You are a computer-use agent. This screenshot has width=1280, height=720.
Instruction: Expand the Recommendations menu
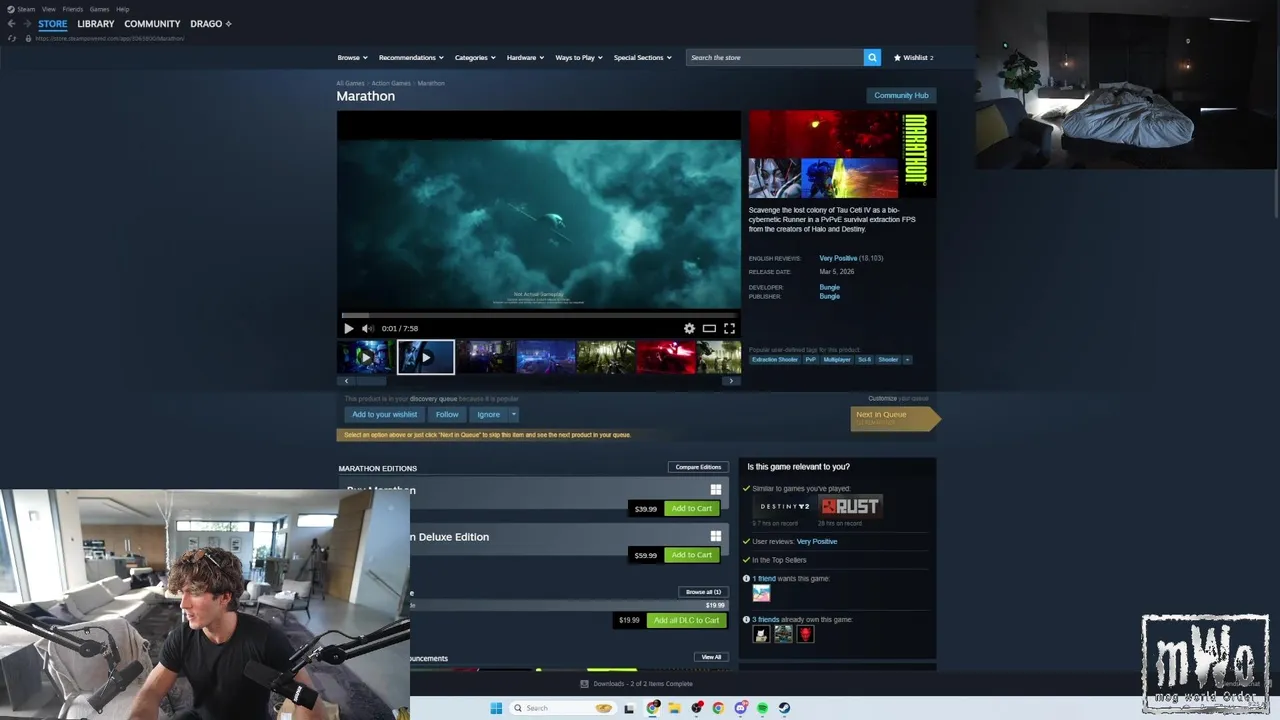(x=411, y=57)
